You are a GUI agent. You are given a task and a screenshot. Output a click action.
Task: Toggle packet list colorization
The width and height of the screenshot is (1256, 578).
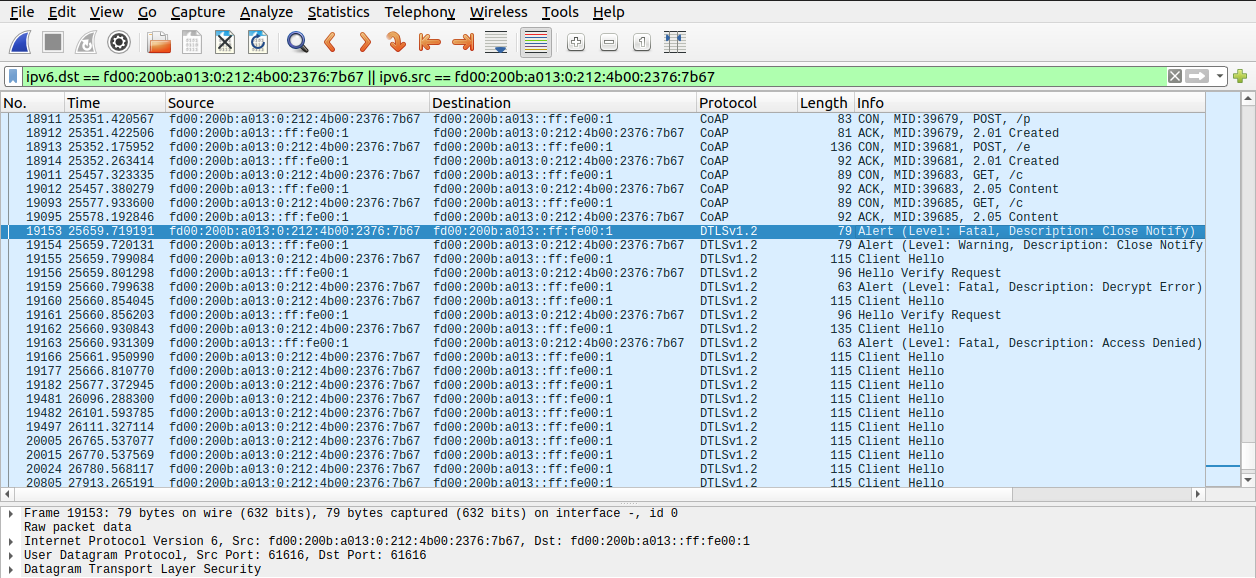(535, 42)
